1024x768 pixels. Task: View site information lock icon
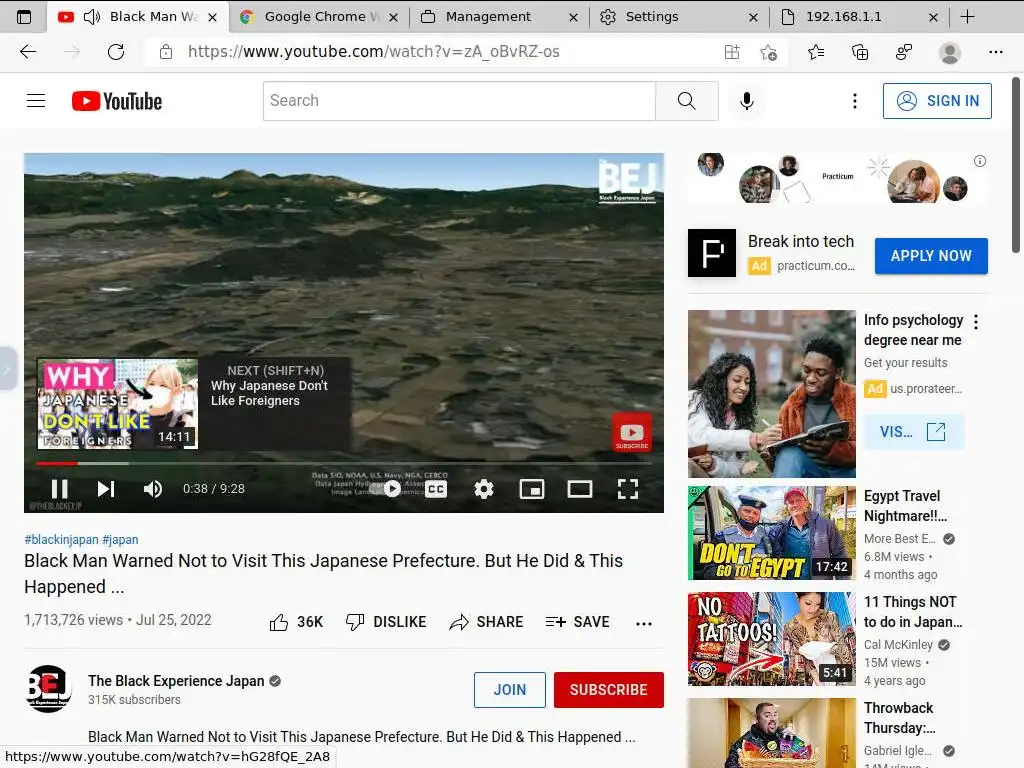[x=166, y=52]
